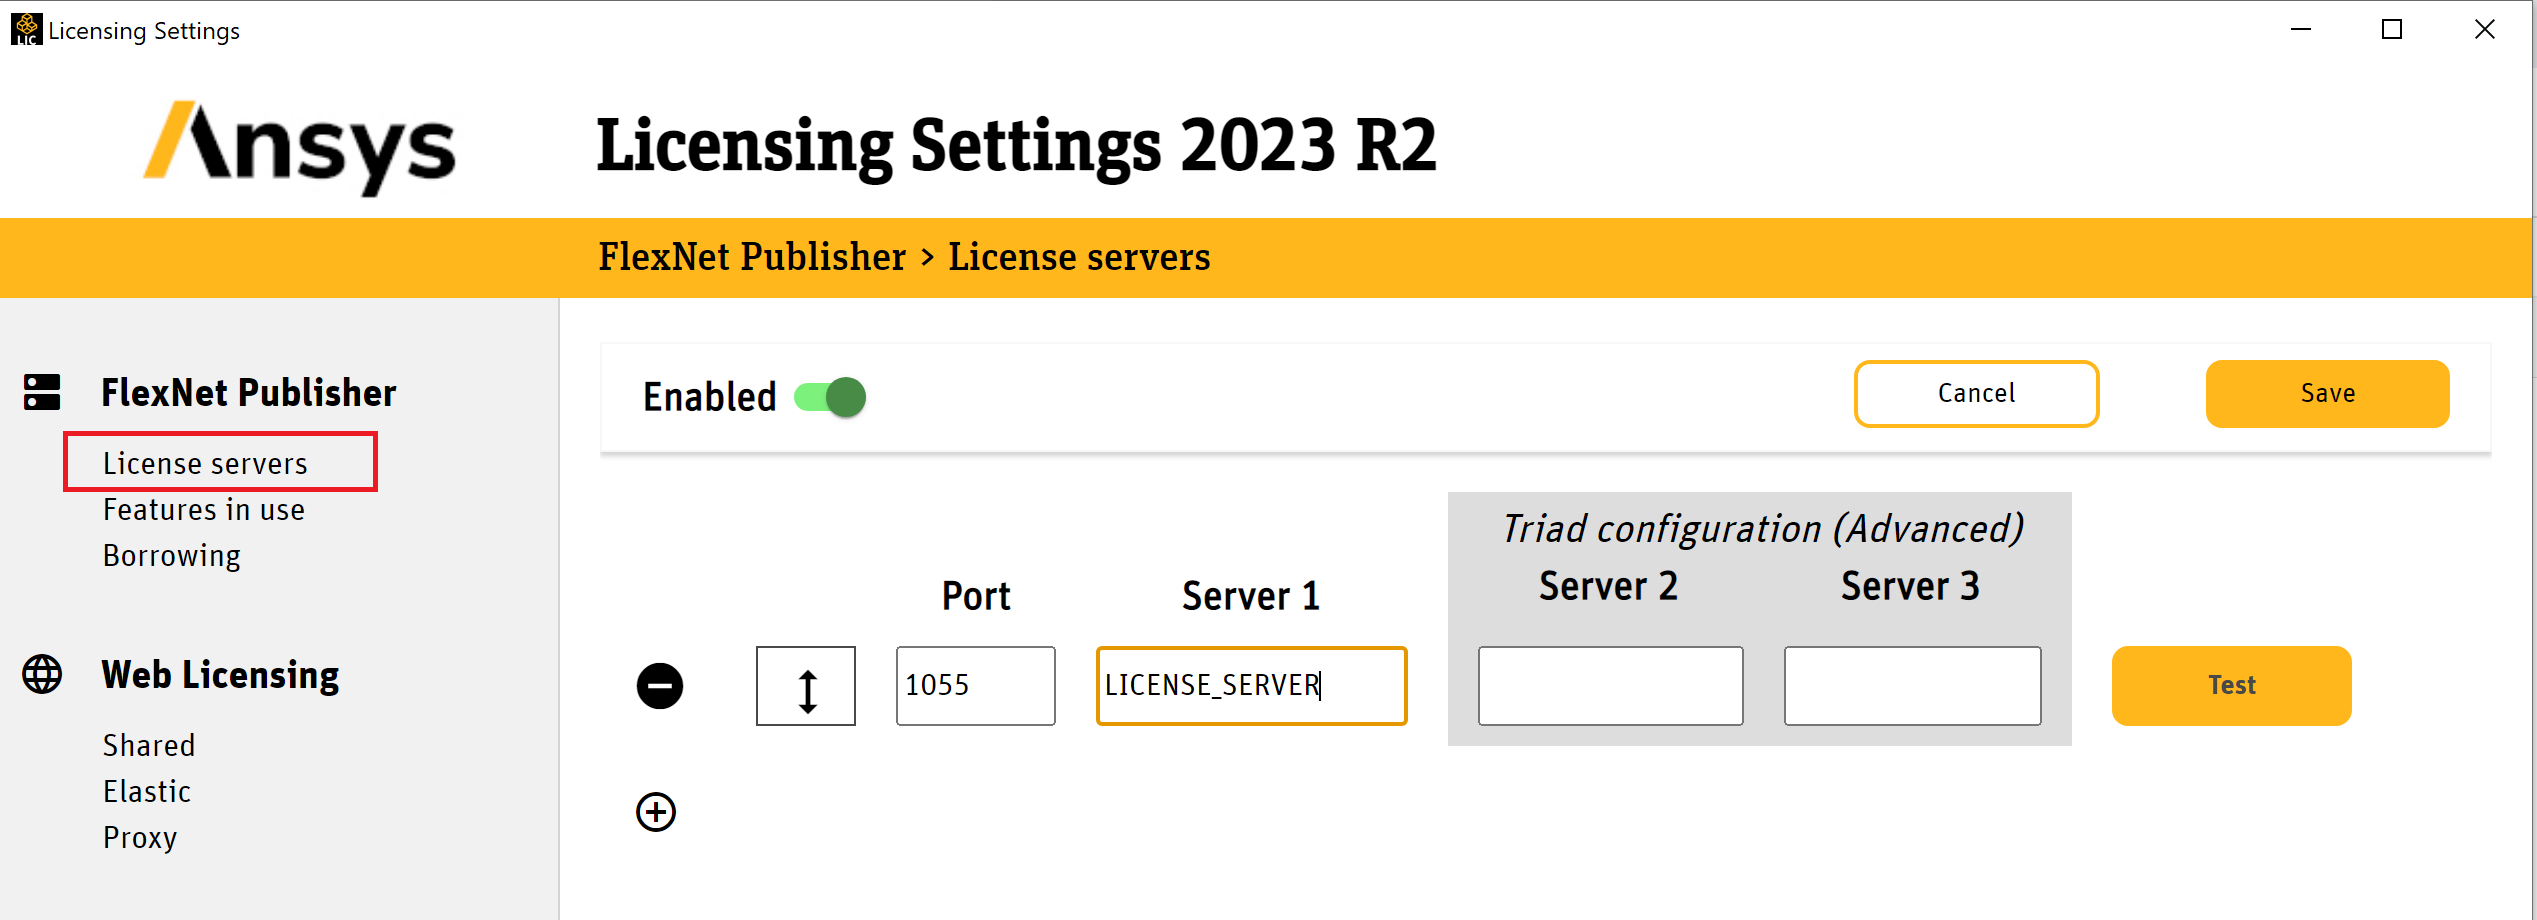Click the Ansys logo
2537x920 pixels.
click(x=299, y=147)
